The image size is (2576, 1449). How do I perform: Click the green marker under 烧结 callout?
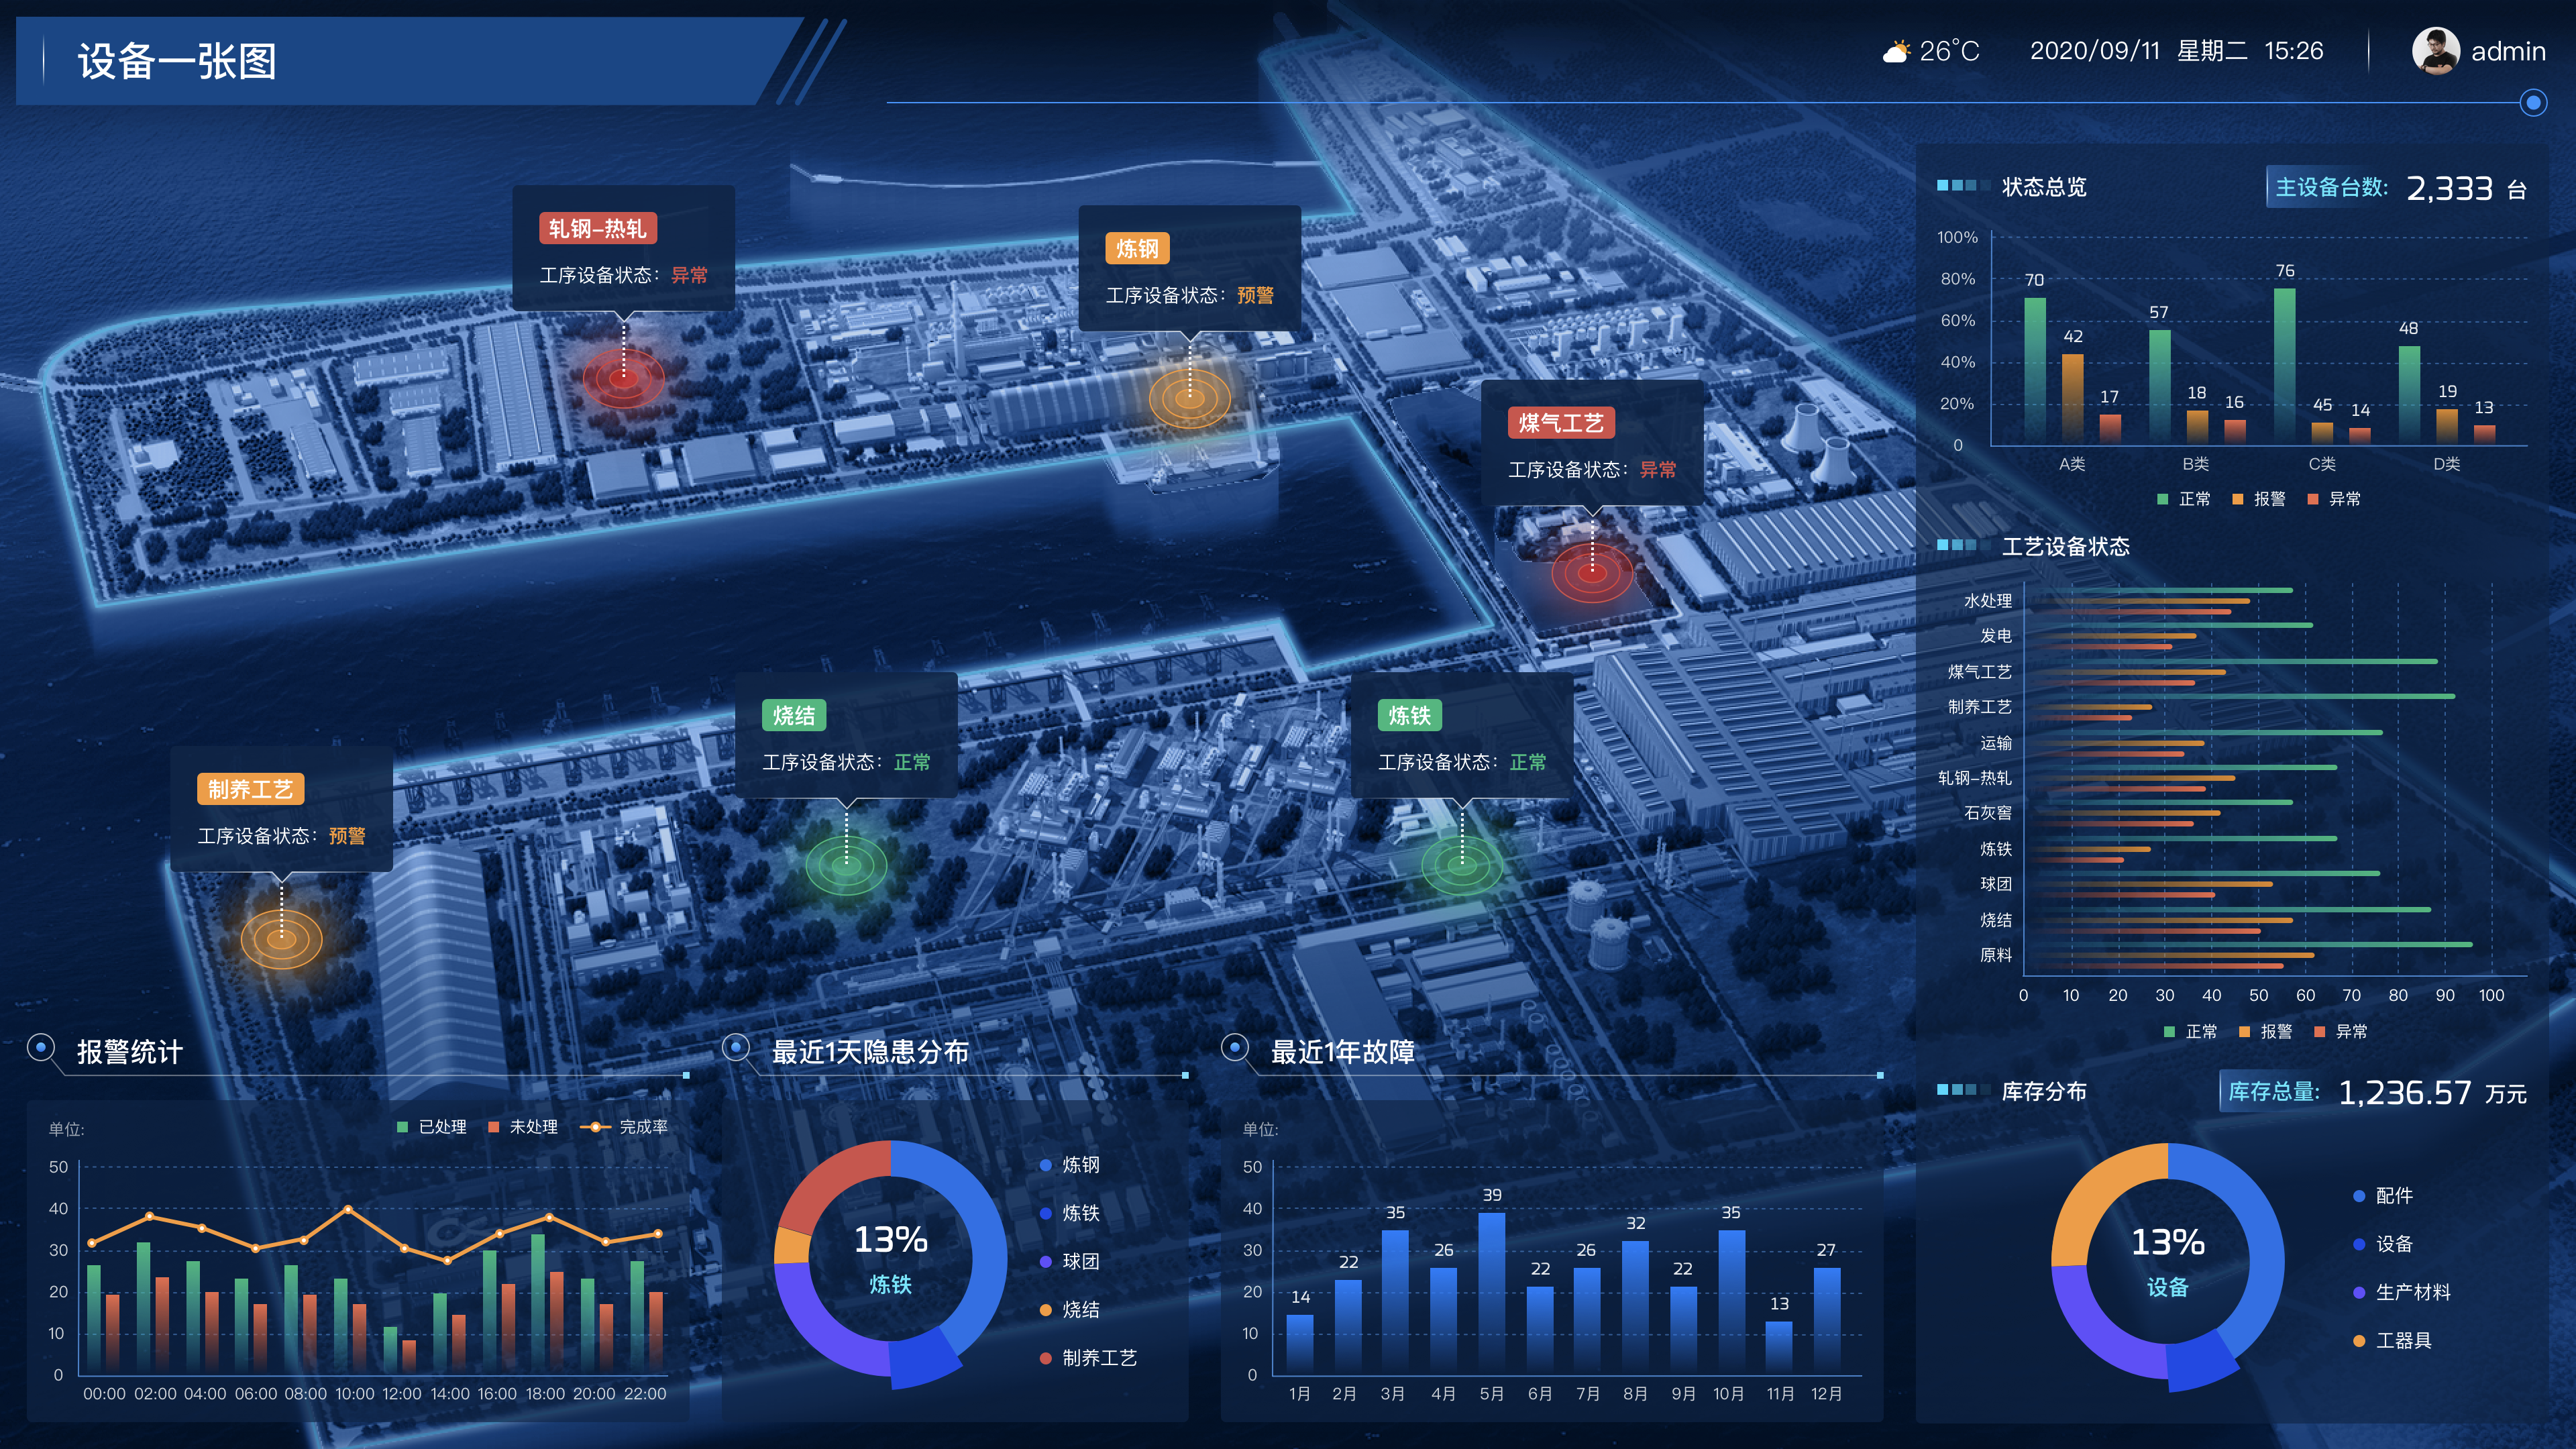pos(846,865)
